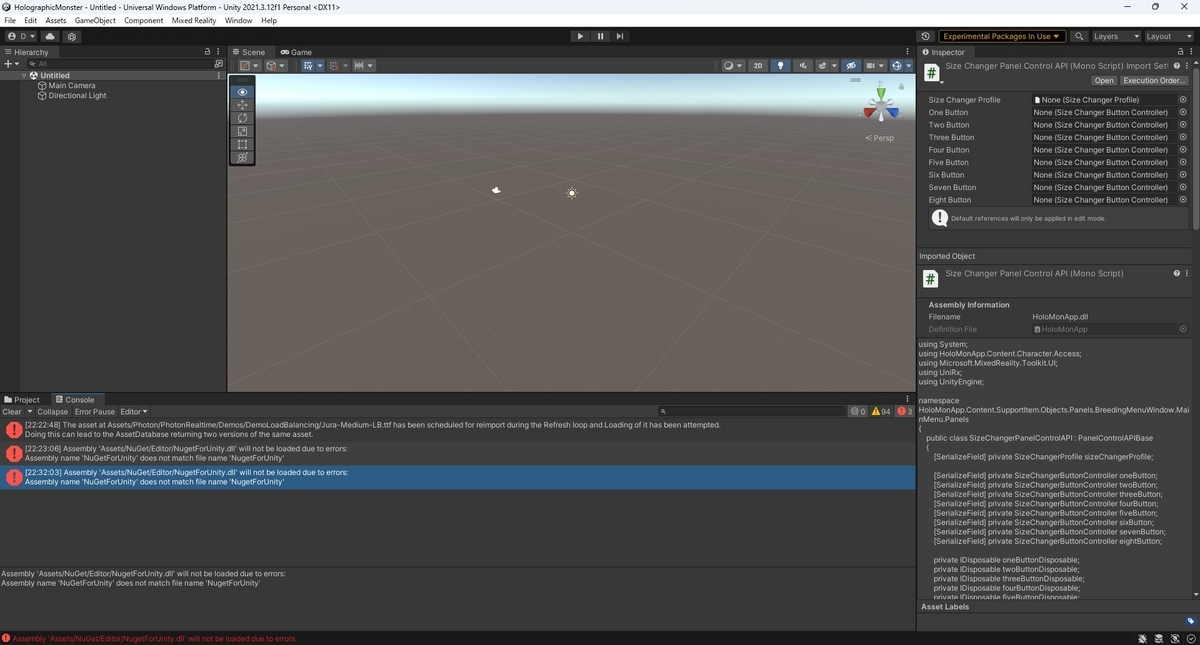This screenshot has width=1200, height=645.
Task: Pick object for Eight Button field
Action: [x=1183, y=200]
